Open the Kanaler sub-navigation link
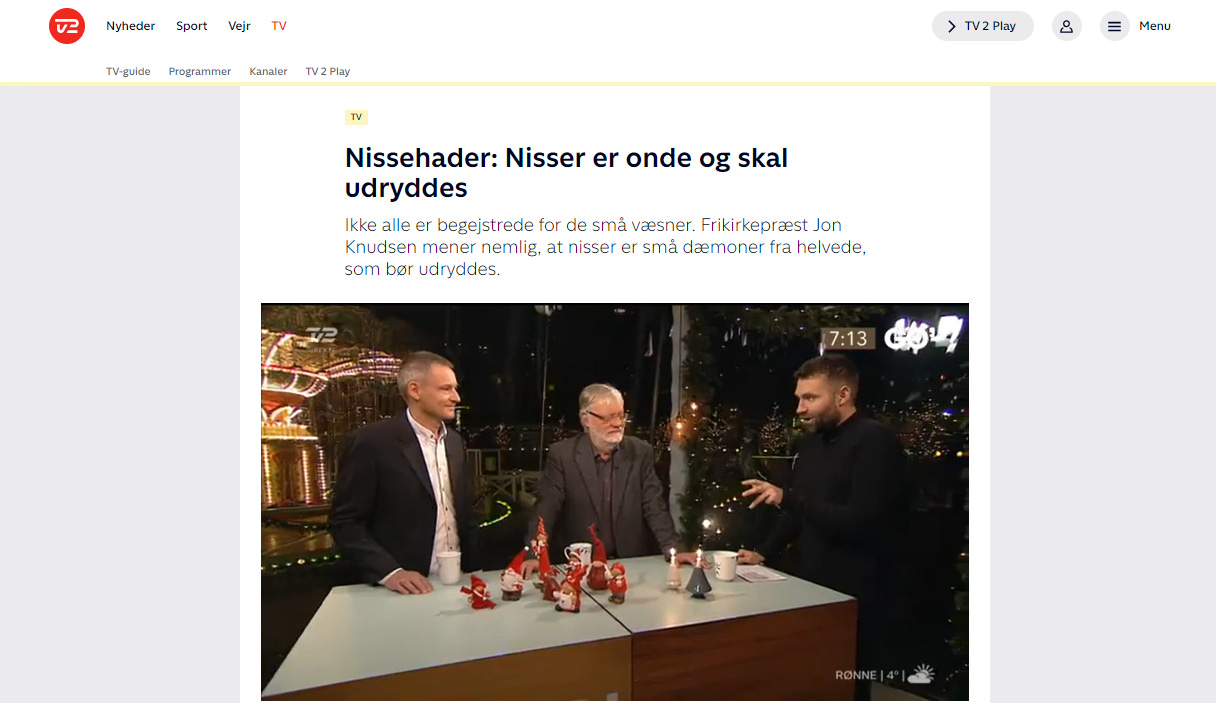This screenshot has height=703, width=1216. [268, 71]
